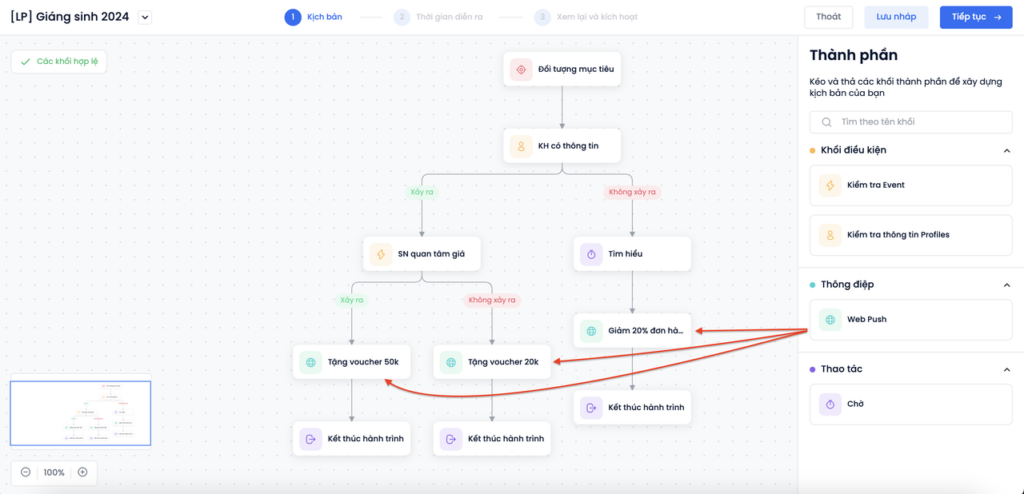Click the [LP] Giáng sinh 2024 title
Screen dimensions: 1024x494
click(70, 17)
